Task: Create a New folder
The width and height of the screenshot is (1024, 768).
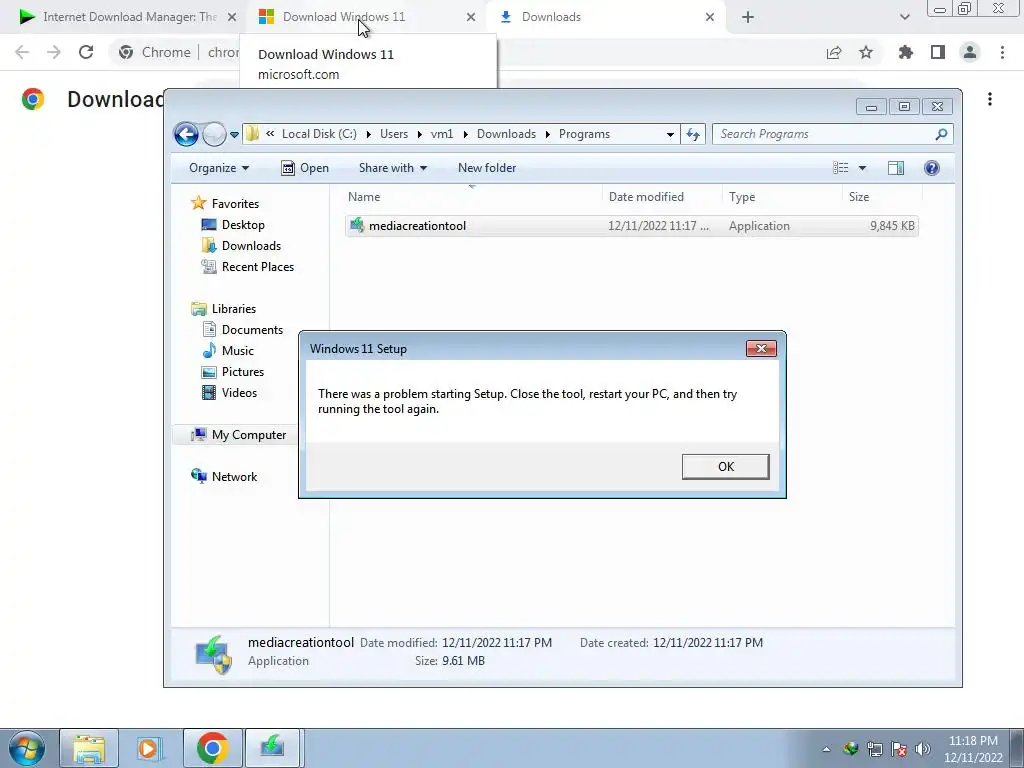Action: (487, 168)
